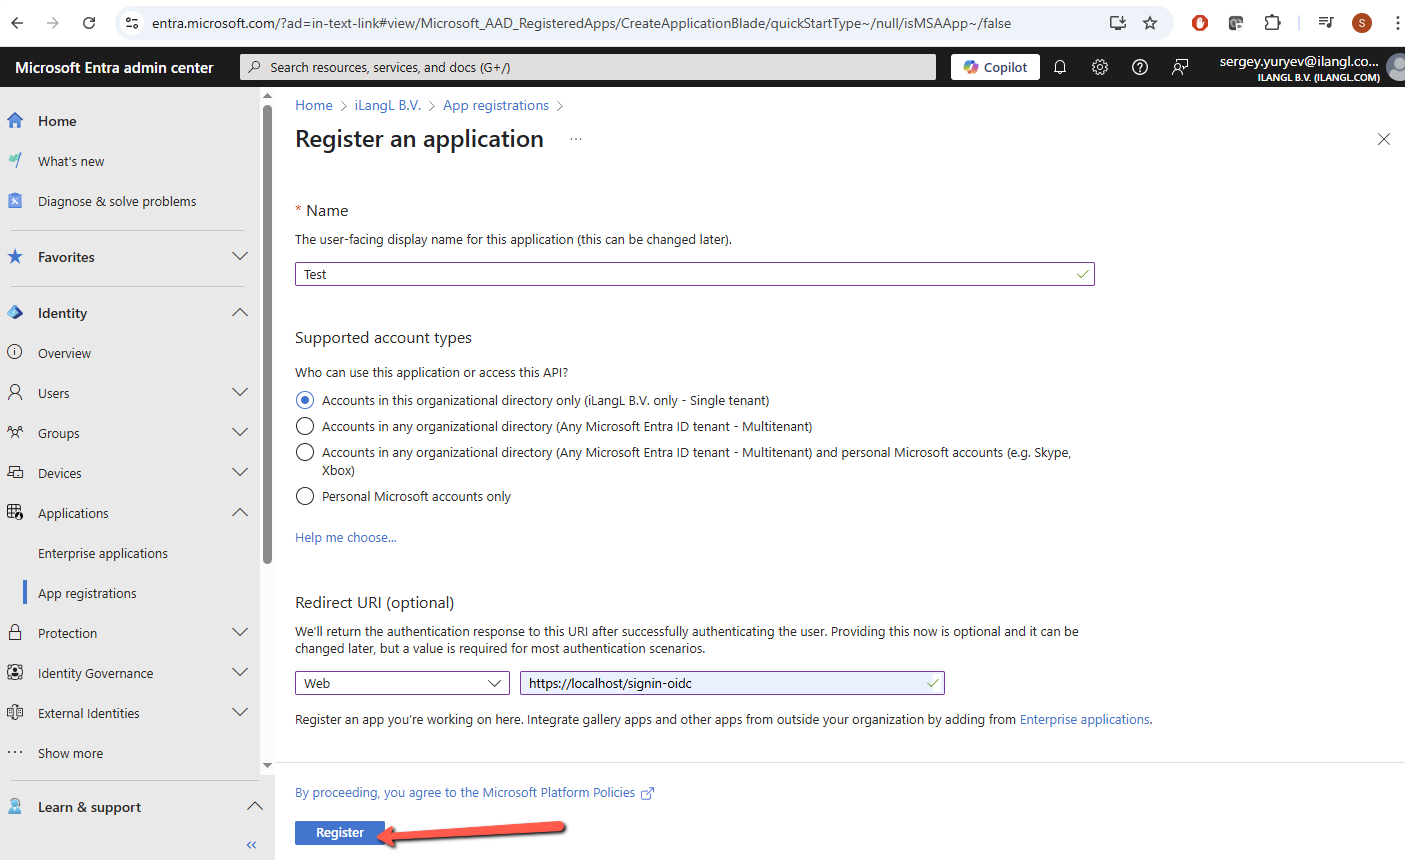Focus the Search resources search box

tap(588, 67)
